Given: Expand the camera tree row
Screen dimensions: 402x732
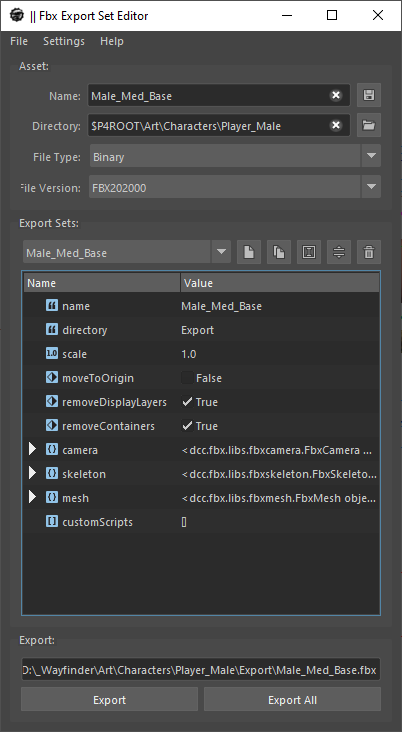Looking at the screenshot, I should click(x=32, y=450).
